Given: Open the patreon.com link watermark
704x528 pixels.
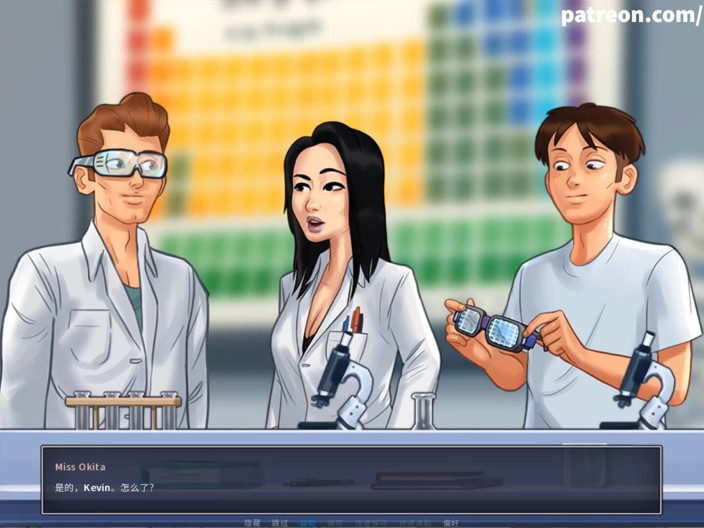Looking at the screenshot, I should 632,16.
